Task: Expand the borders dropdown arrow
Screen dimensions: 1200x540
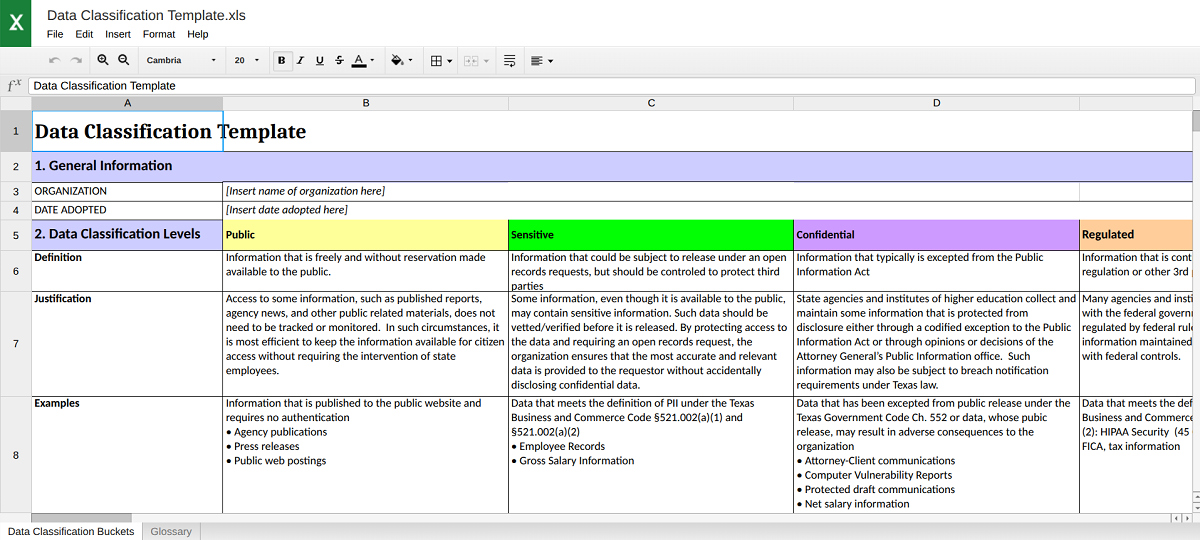Action: click(449, 61)
